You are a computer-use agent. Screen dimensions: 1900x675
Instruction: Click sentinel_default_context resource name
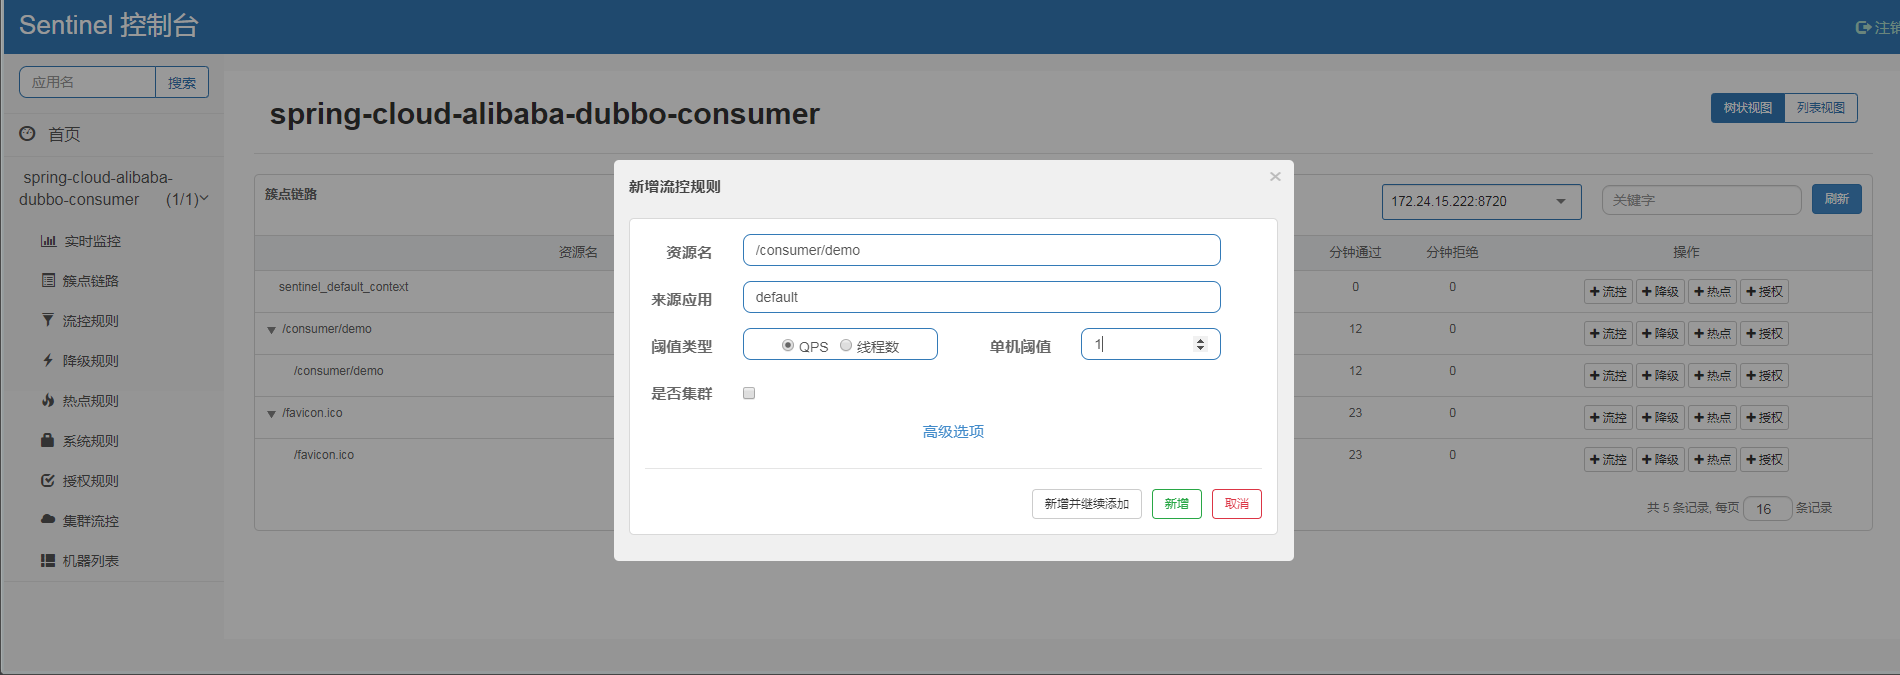(x=343, y=287)
